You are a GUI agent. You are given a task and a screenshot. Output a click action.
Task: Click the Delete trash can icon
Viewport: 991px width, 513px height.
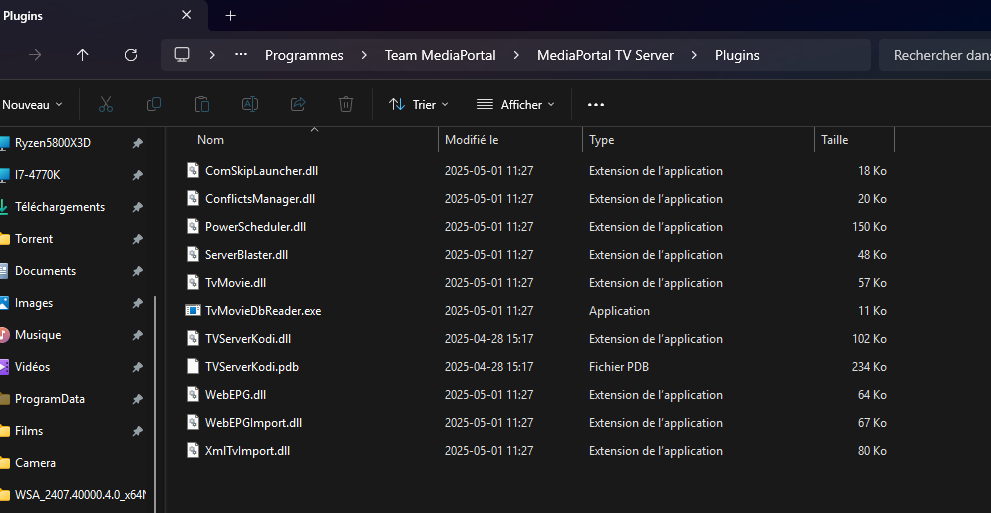pyautogui.click(x=346, y=104)
